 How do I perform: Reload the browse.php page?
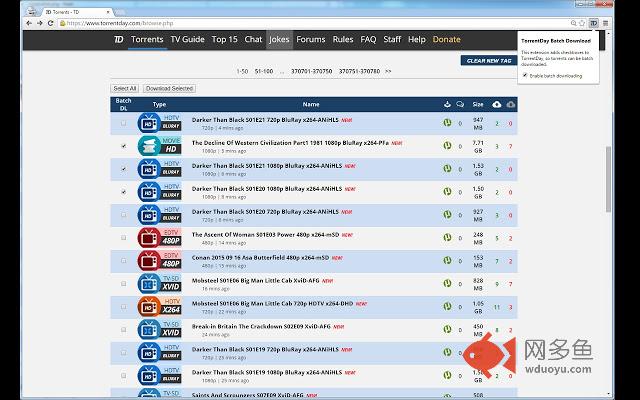[51, 23]
